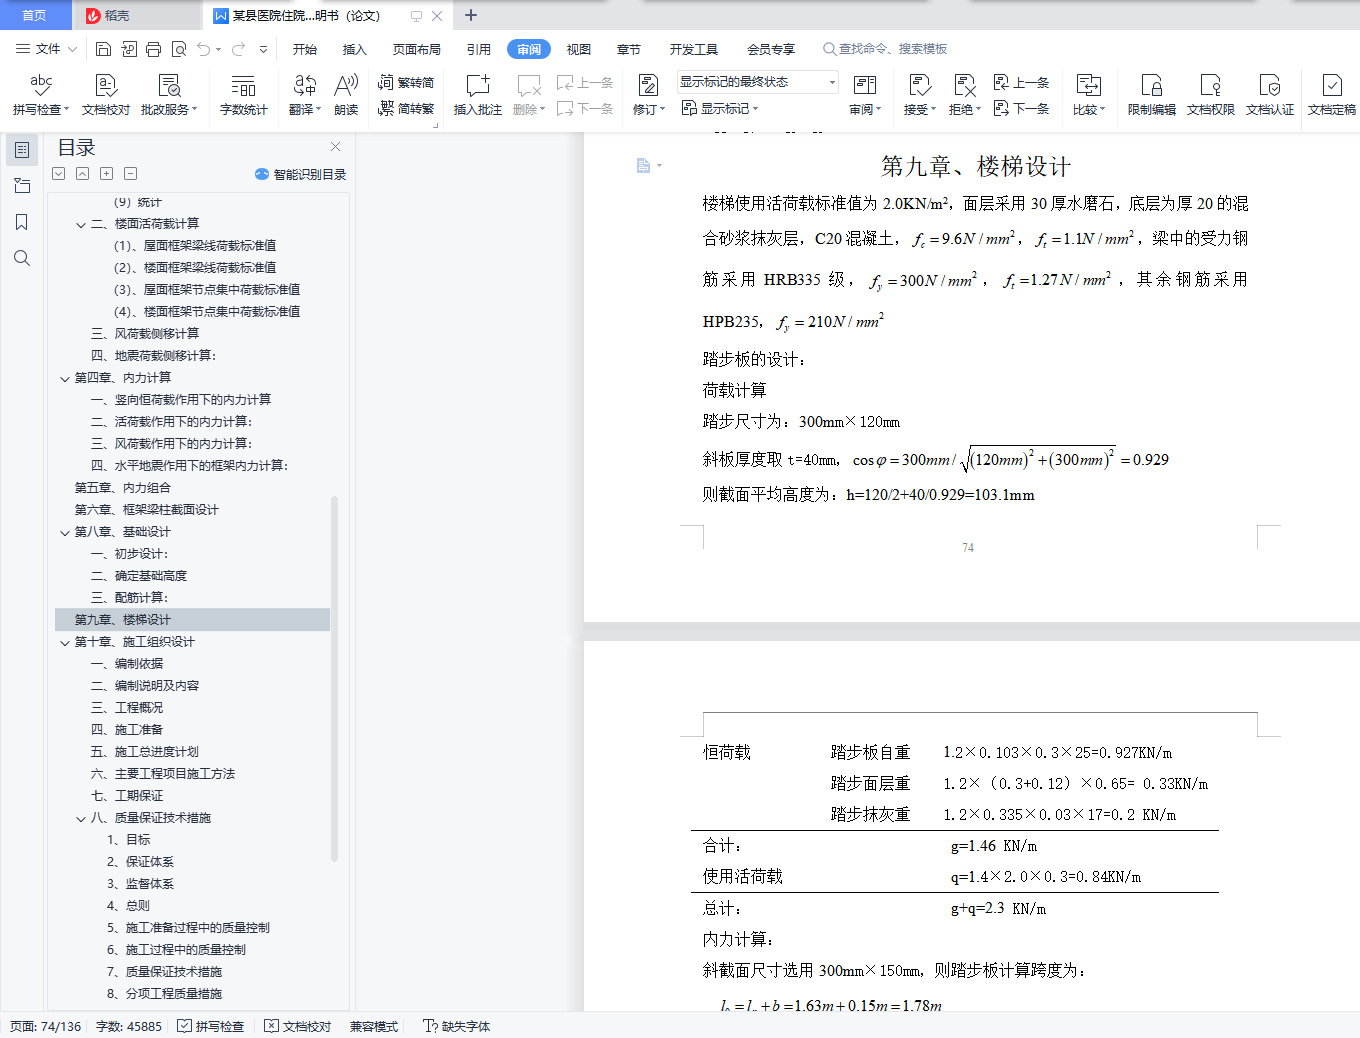Jump to 三、风荷载侧移计算 in outline
1360x1038 pixels.
pyautogui.click(x=145, y=334)
